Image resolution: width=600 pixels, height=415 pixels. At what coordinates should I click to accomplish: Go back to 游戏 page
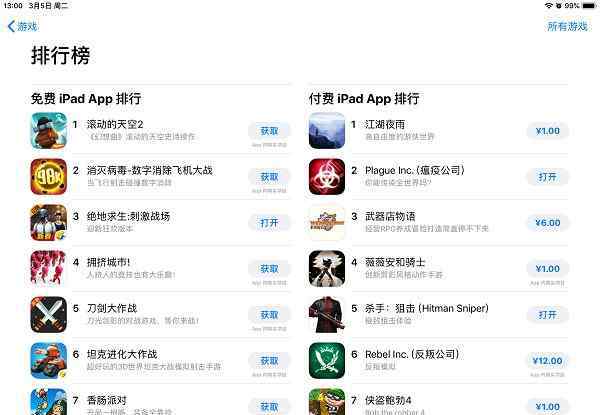pos(23,26)
